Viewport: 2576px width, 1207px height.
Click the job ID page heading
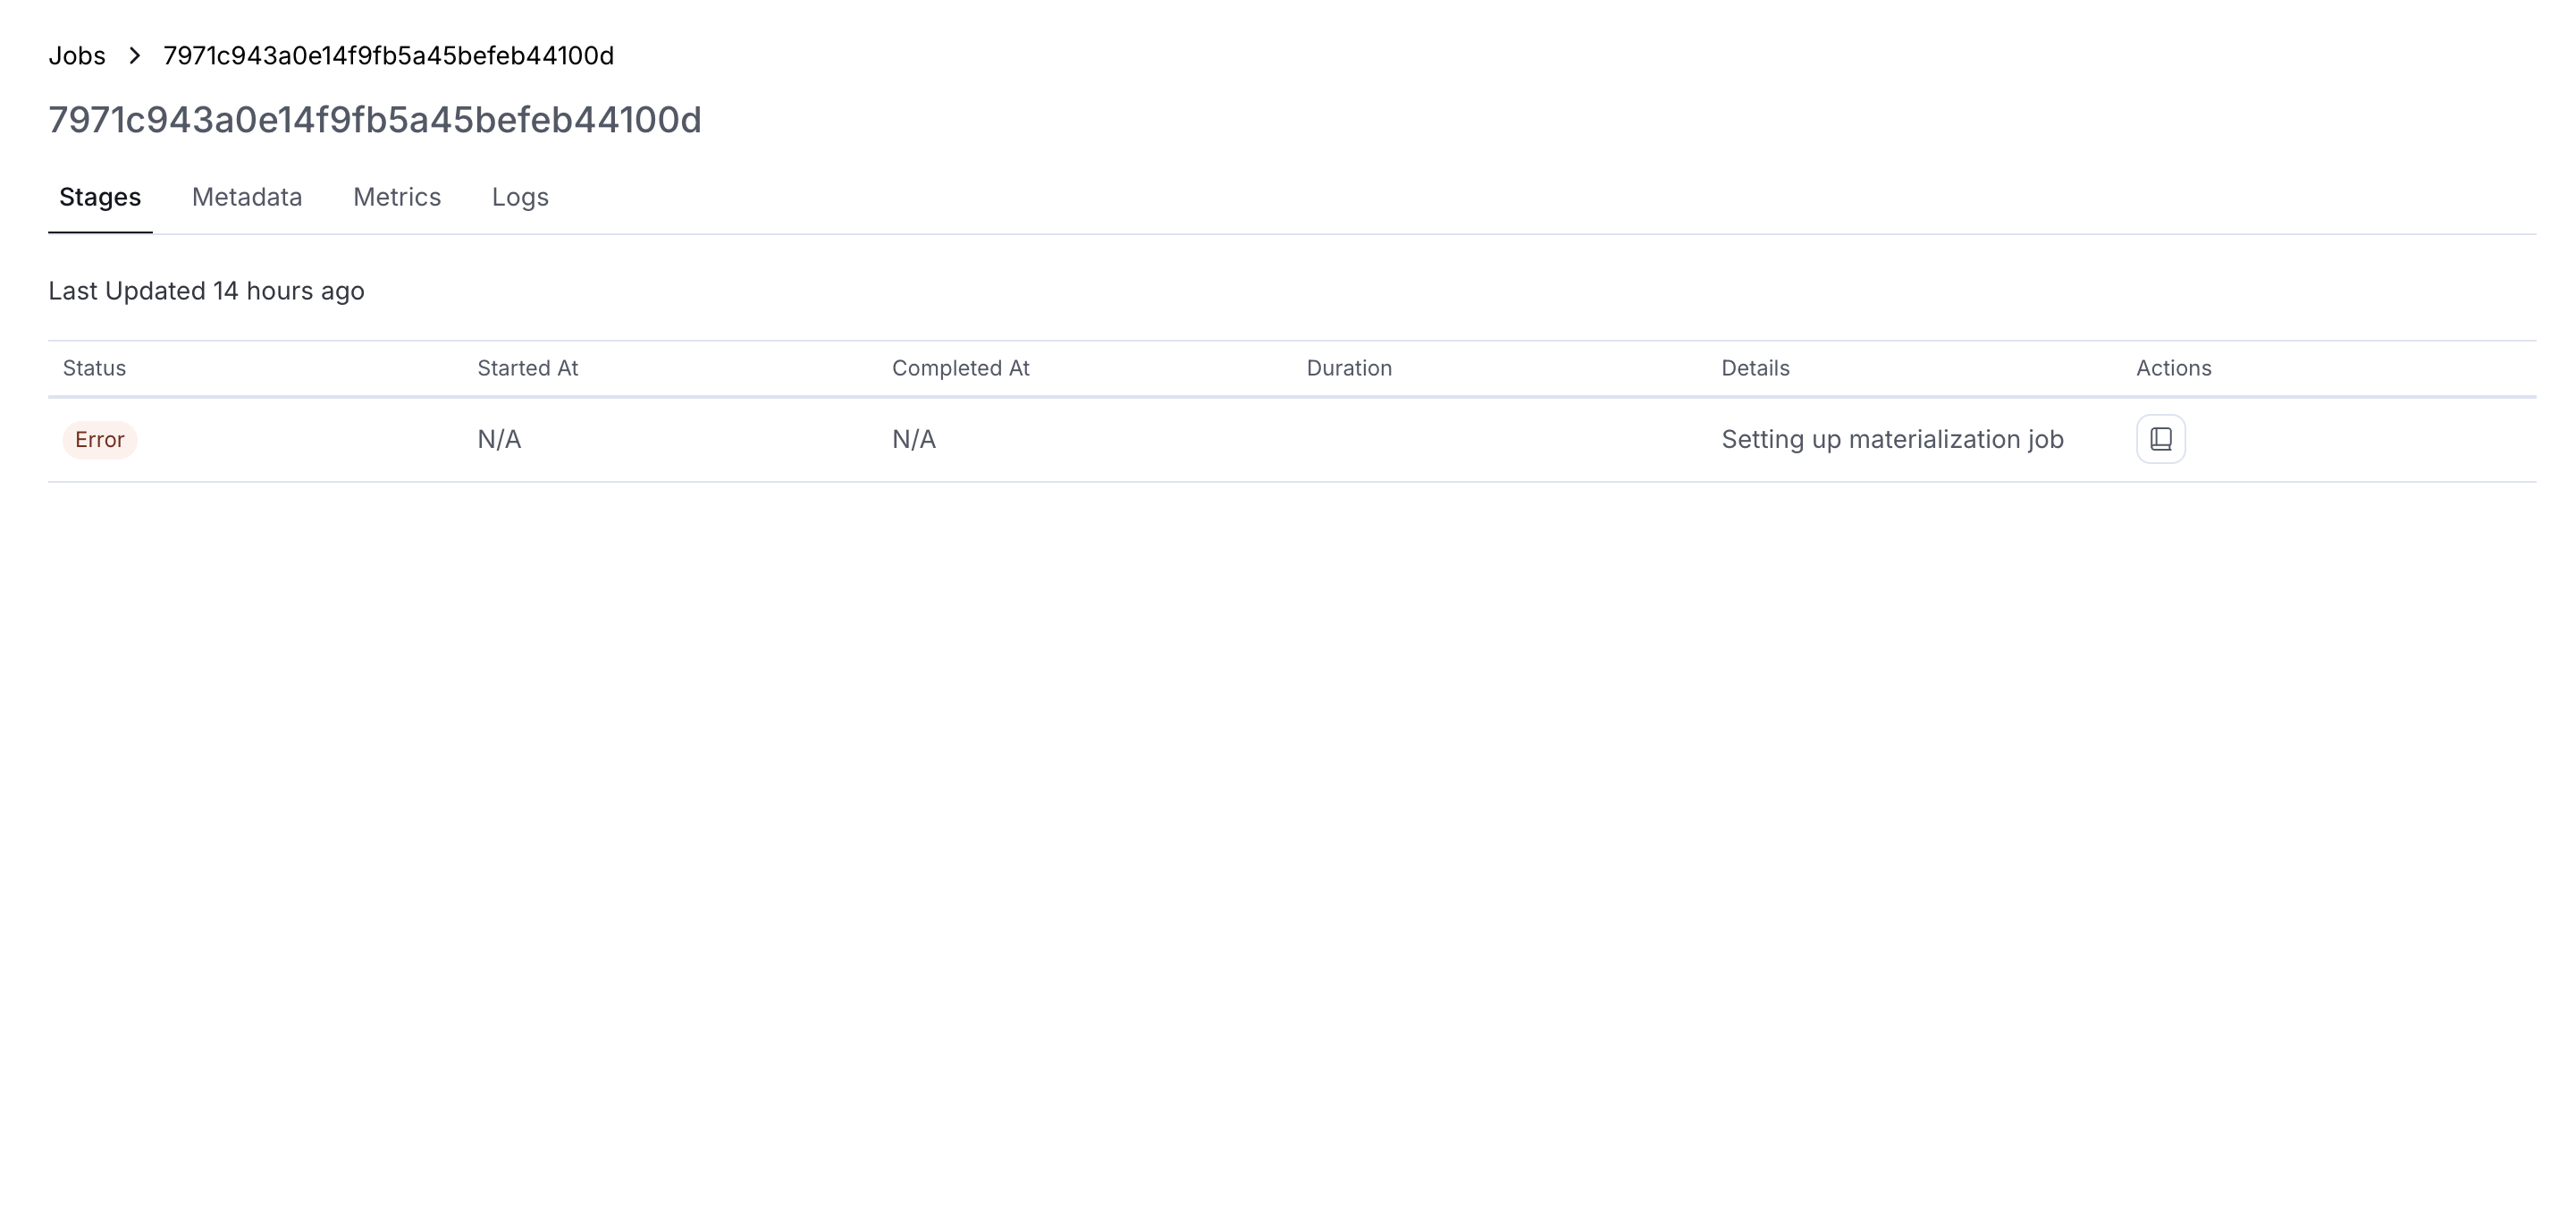tap(375, 120)
